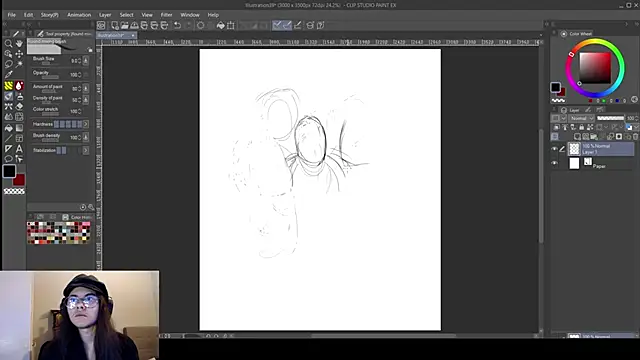Select the Ruler tool
This screenshot has height=360, width=640.
[8, 149]
